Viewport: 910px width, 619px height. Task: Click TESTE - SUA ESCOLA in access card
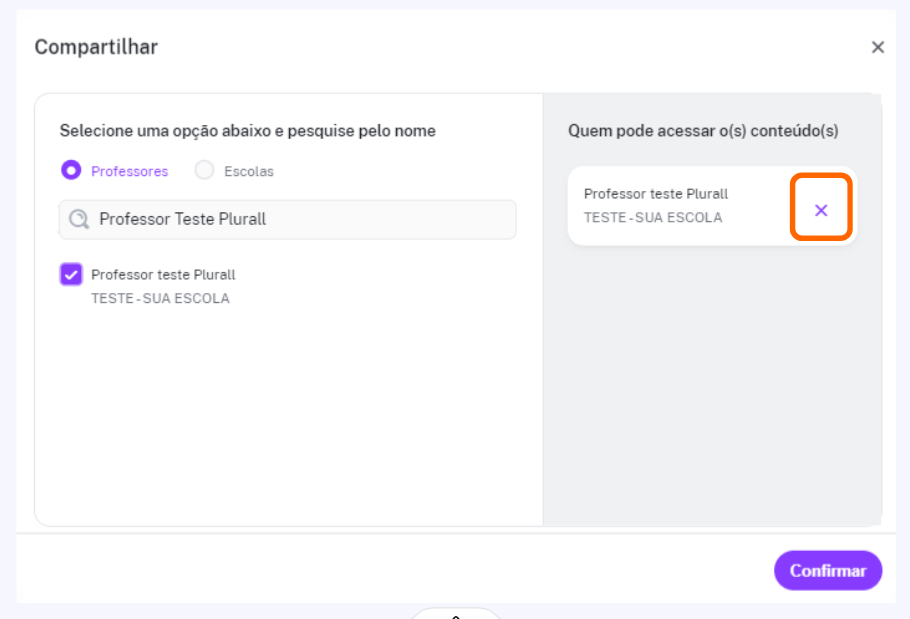(653, 218)
